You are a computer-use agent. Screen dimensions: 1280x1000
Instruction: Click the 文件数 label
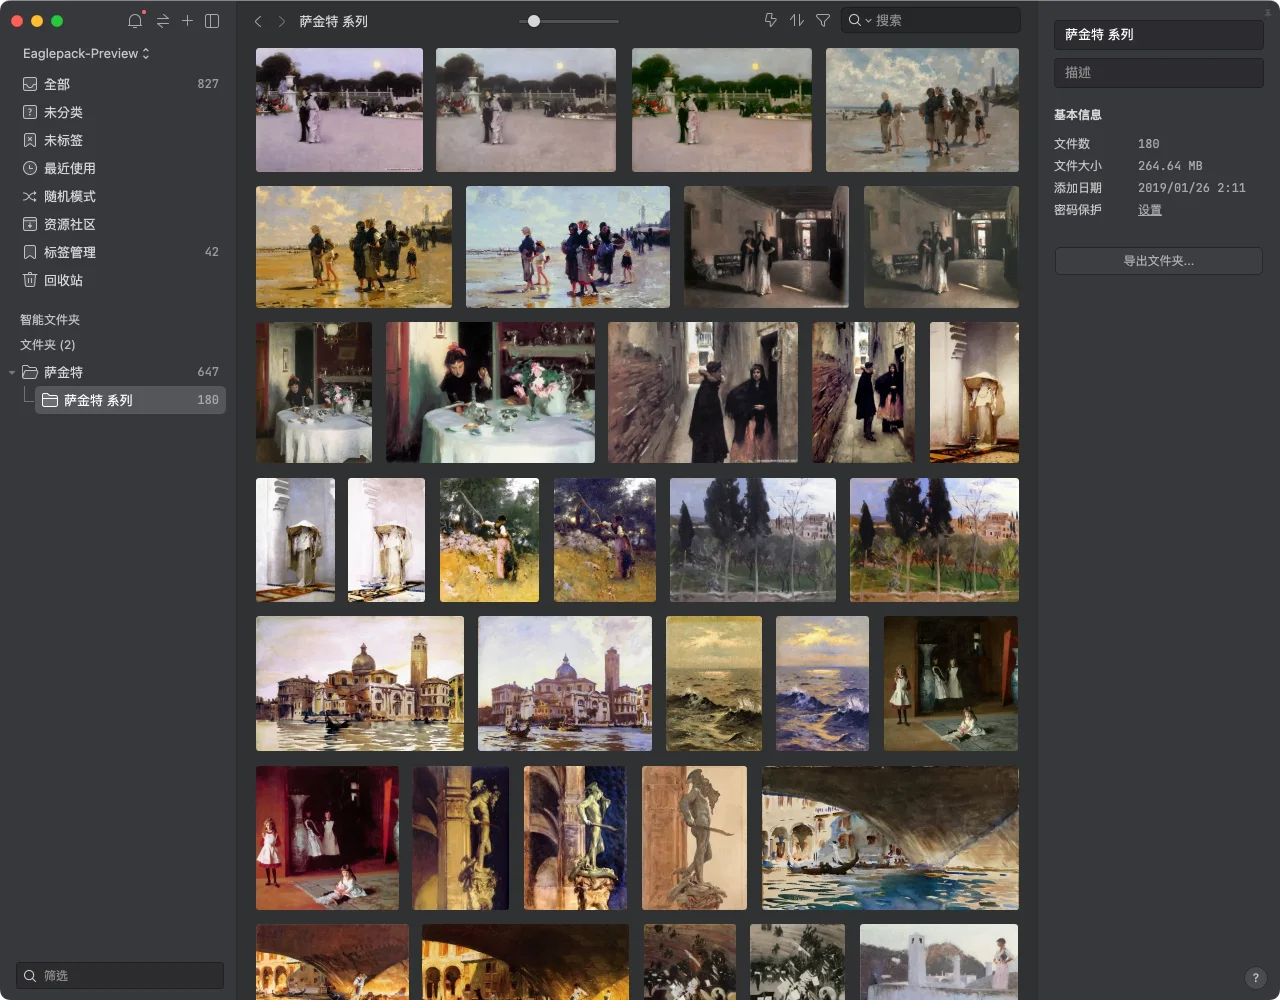[x=1072, y=144]
